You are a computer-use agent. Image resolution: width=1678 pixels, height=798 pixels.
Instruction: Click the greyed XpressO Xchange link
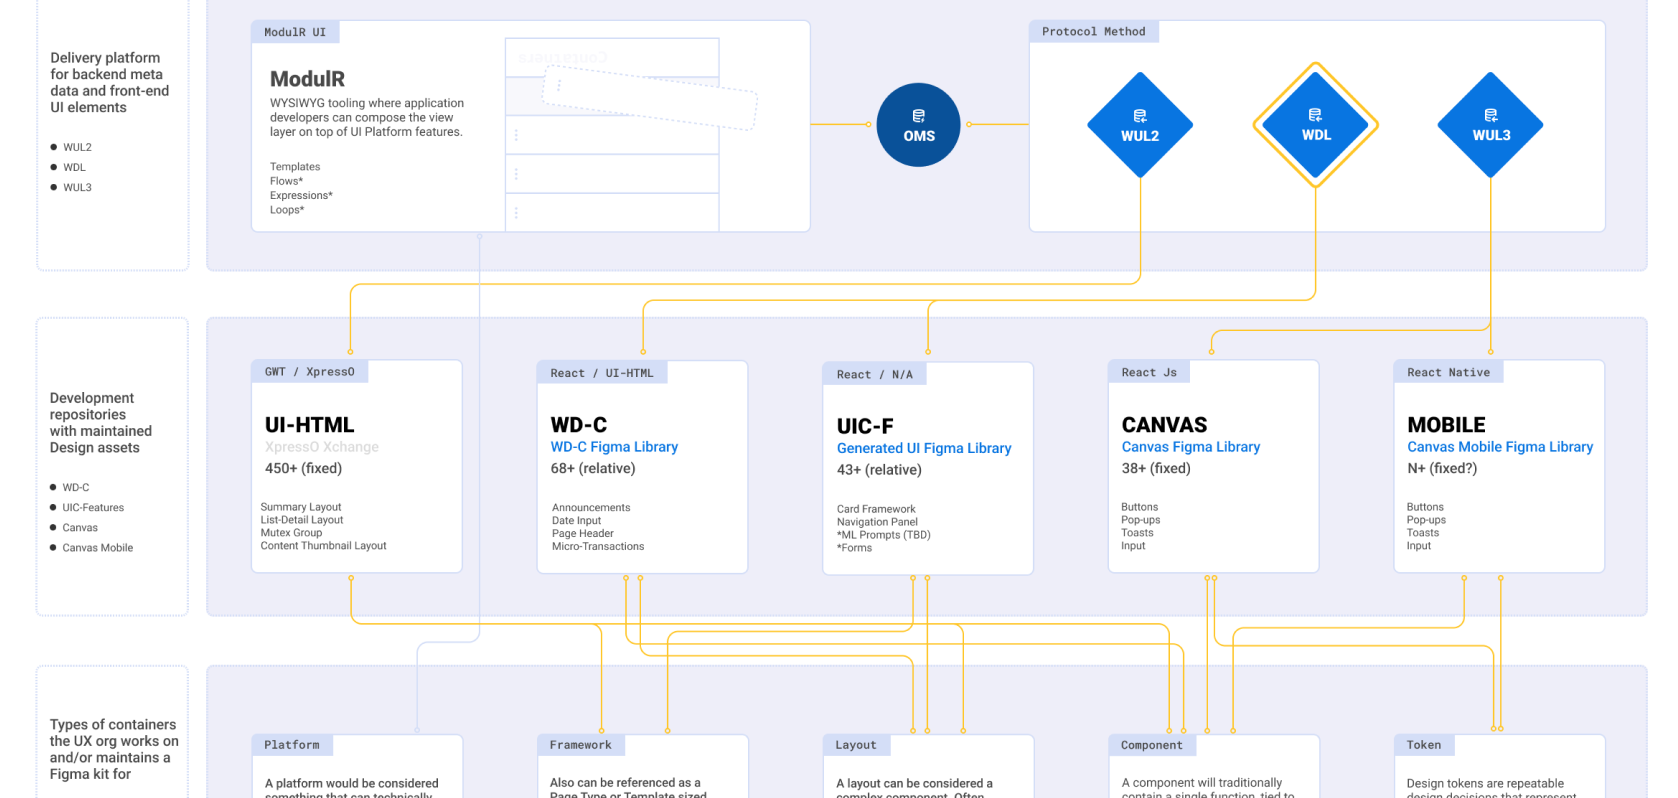click(322, 447)
